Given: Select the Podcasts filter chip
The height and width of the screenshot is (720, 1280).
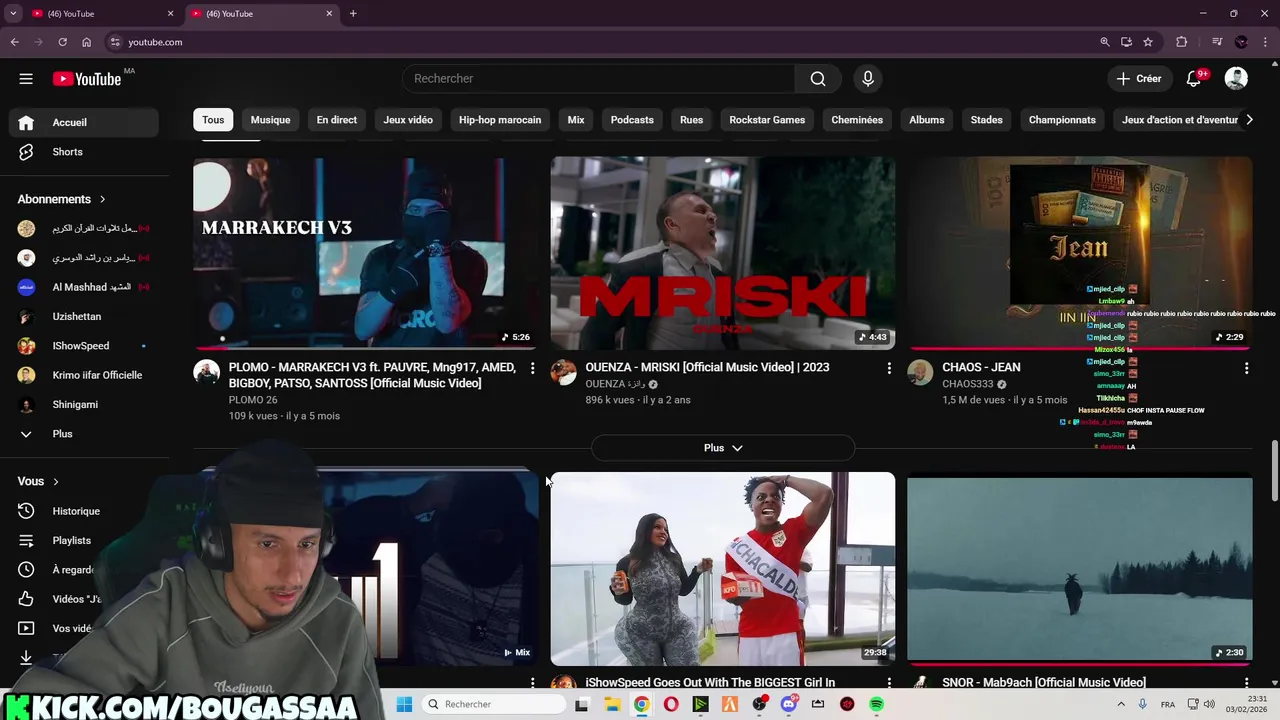Looking at the screenshot, I should [632, 120].
